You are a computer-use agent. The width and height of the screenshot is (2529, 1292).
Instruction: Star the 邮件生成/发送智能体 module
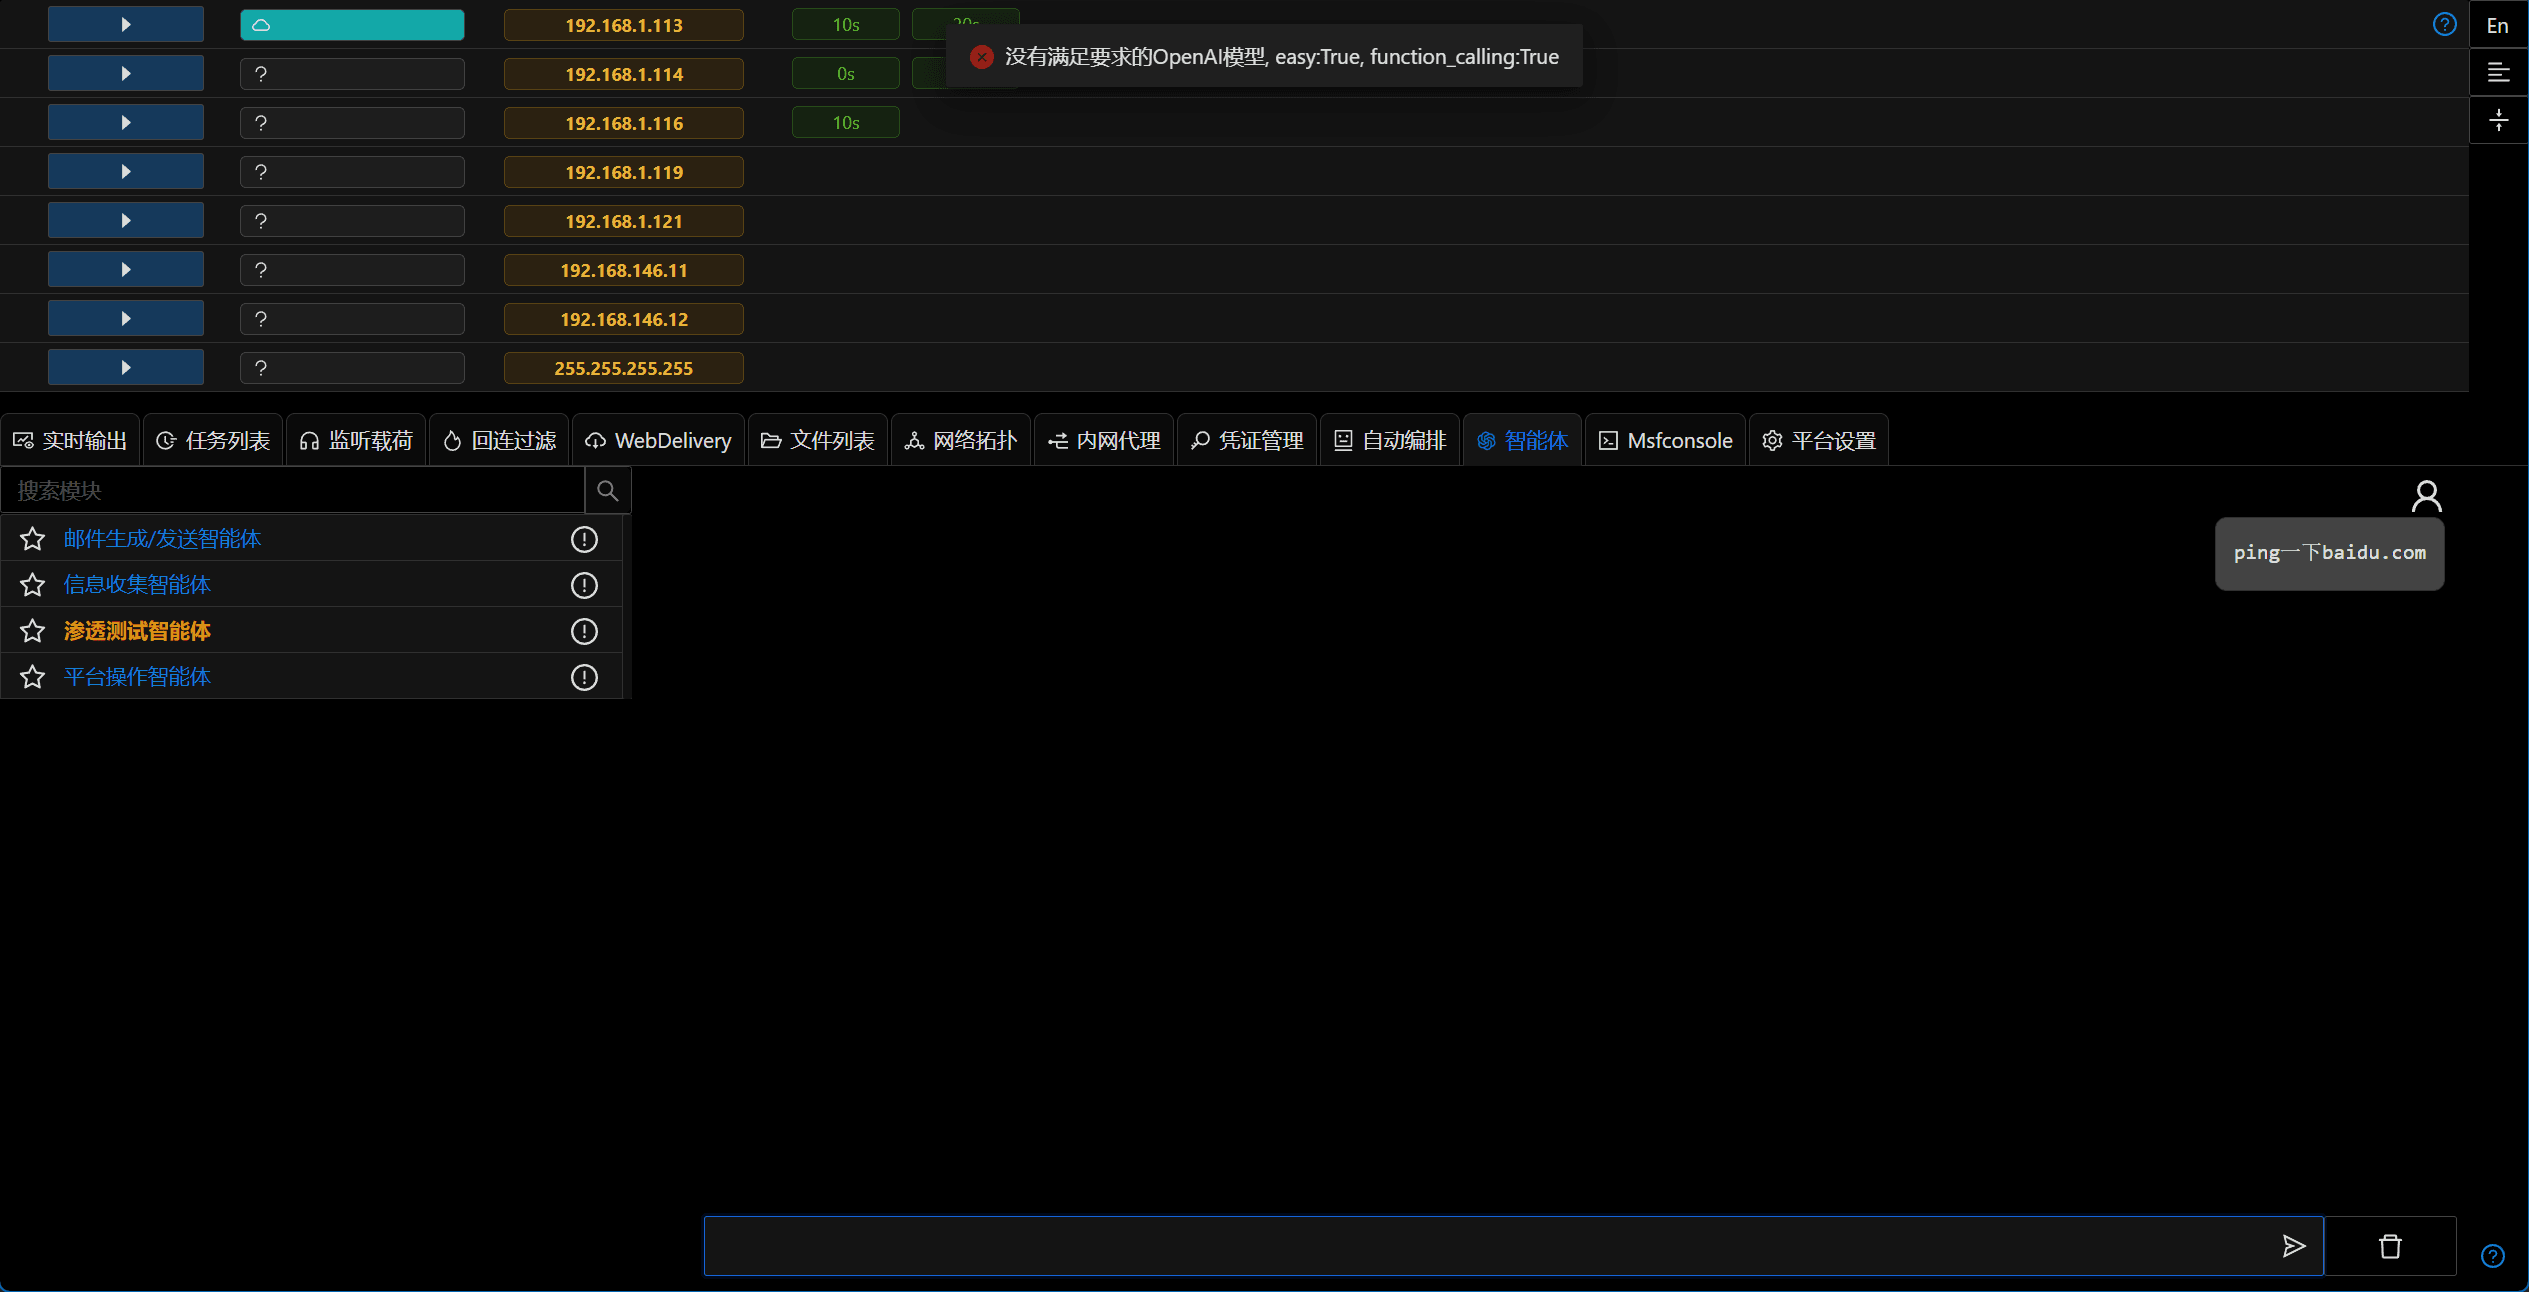click(33, 539)
